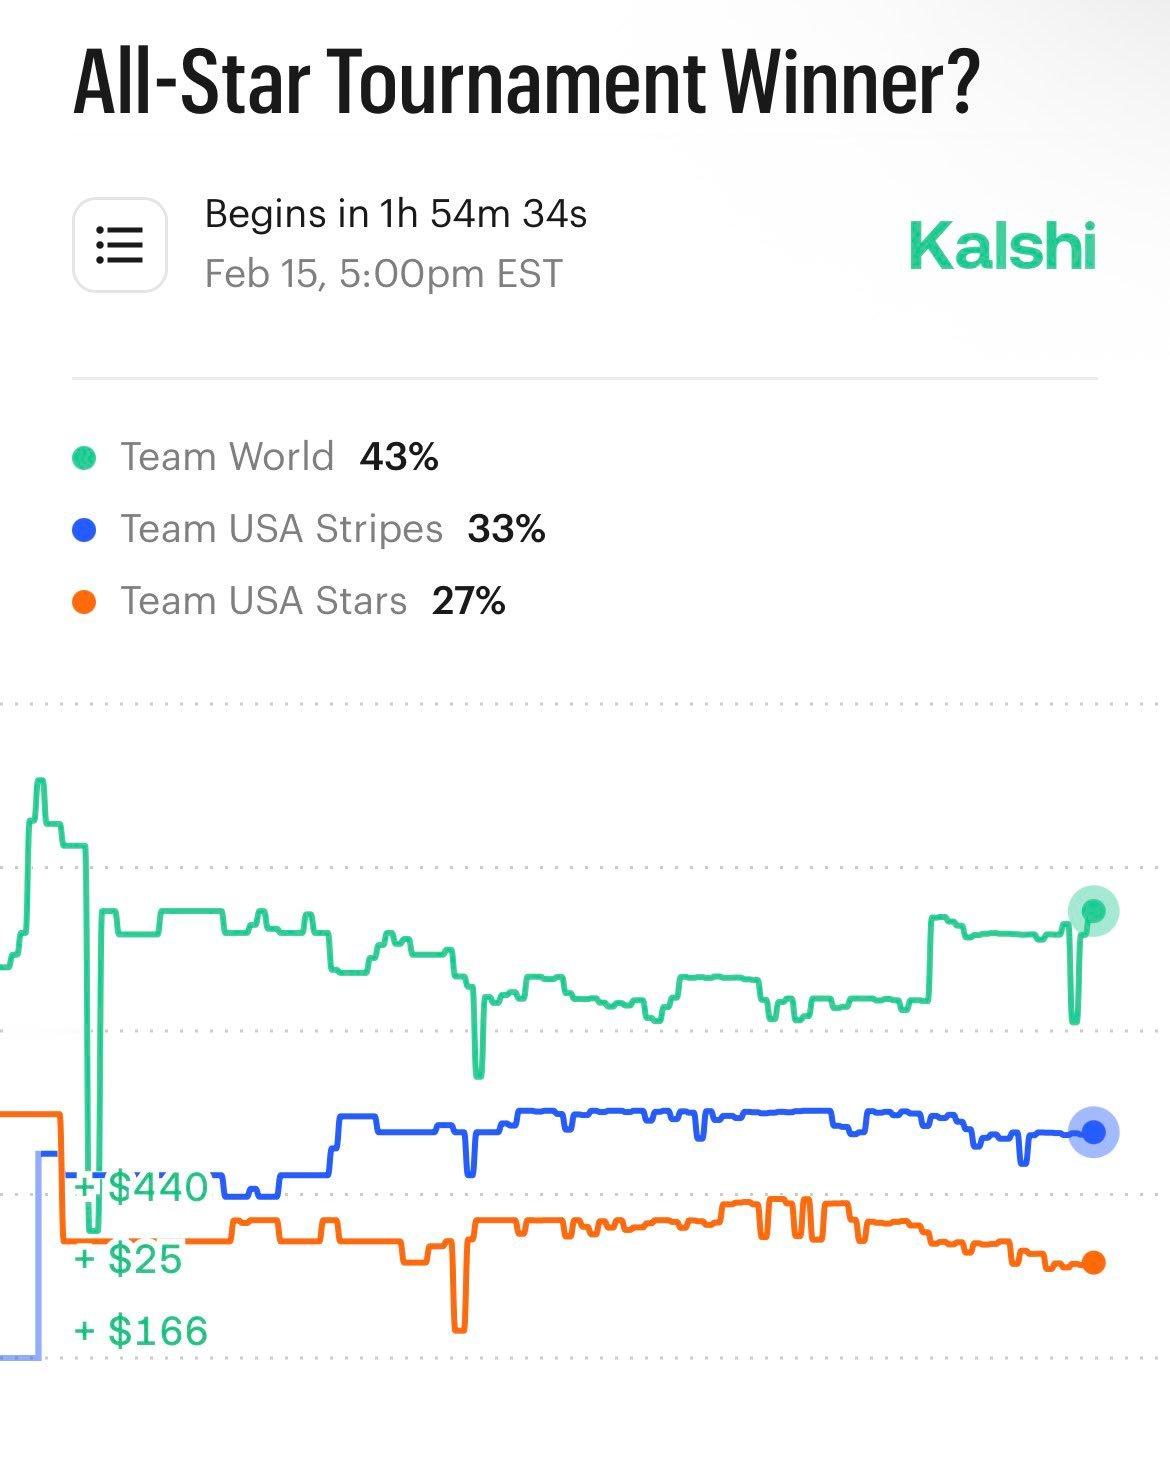Screen dimensions: 1170x1457
Task: Click the Team World label
Action: [227, 457]
